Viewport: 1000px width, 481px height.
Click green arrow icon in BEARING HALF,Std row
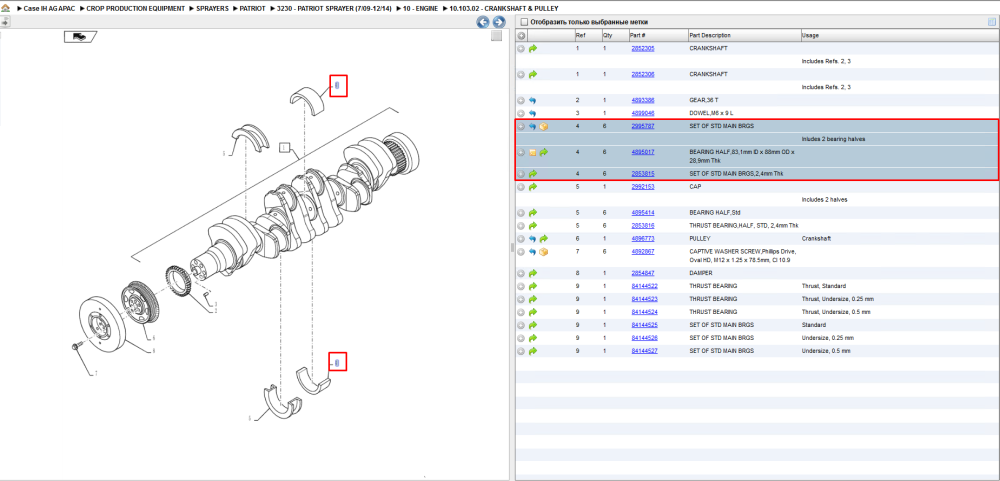(x=533, y=212)
